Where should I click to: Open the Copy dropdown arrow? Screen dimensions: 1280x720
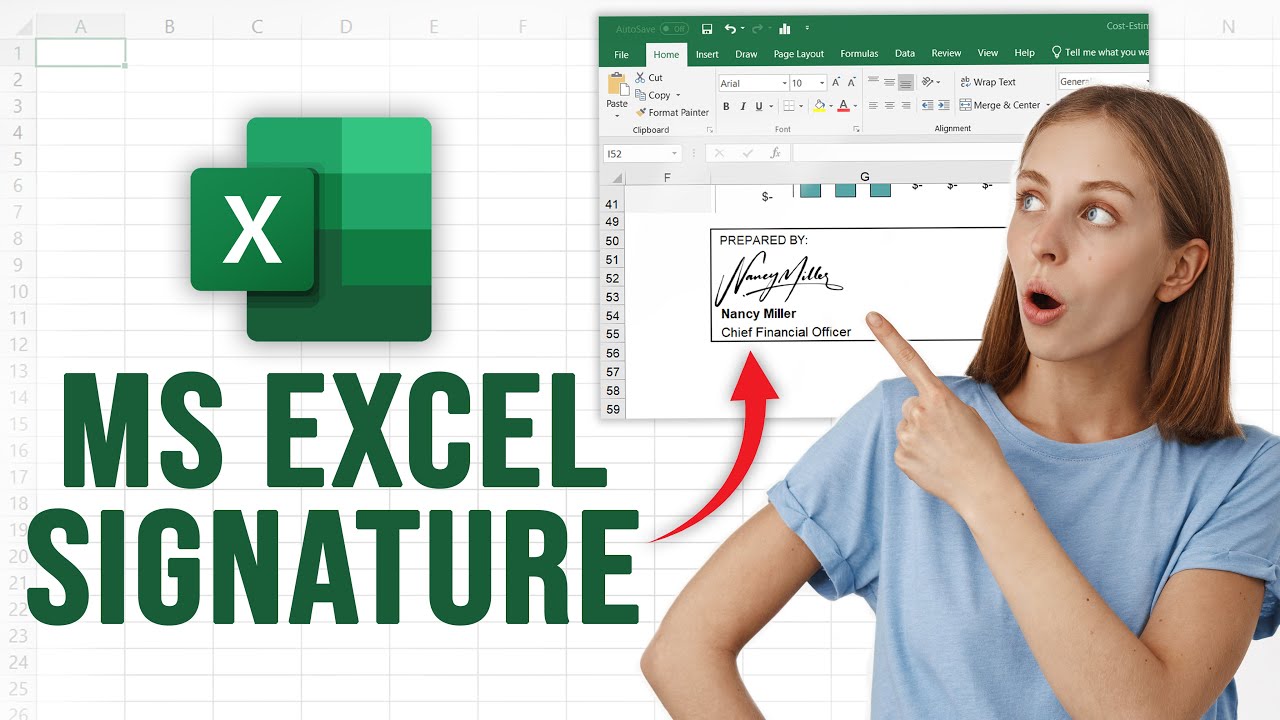(x=678, y=96)
